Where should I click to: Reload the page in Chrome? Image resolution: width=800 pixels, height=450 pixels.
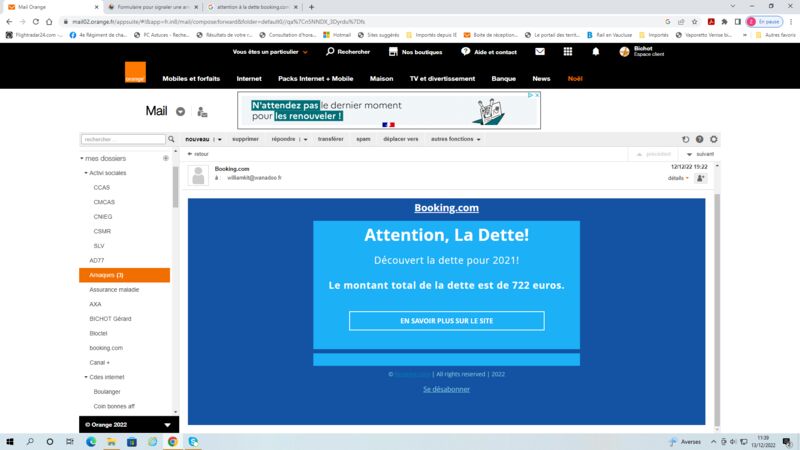pyautogui.click(x=36, y=21)
